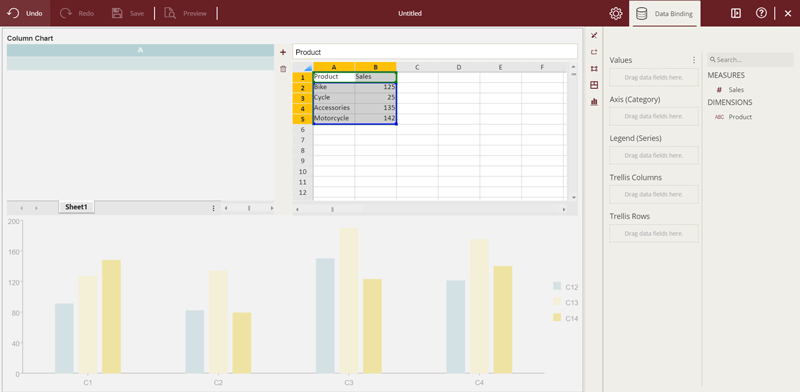This screenshot has height=392, width=800.
Task: Open the Values three-dot options menu
Action: point(694,60)
